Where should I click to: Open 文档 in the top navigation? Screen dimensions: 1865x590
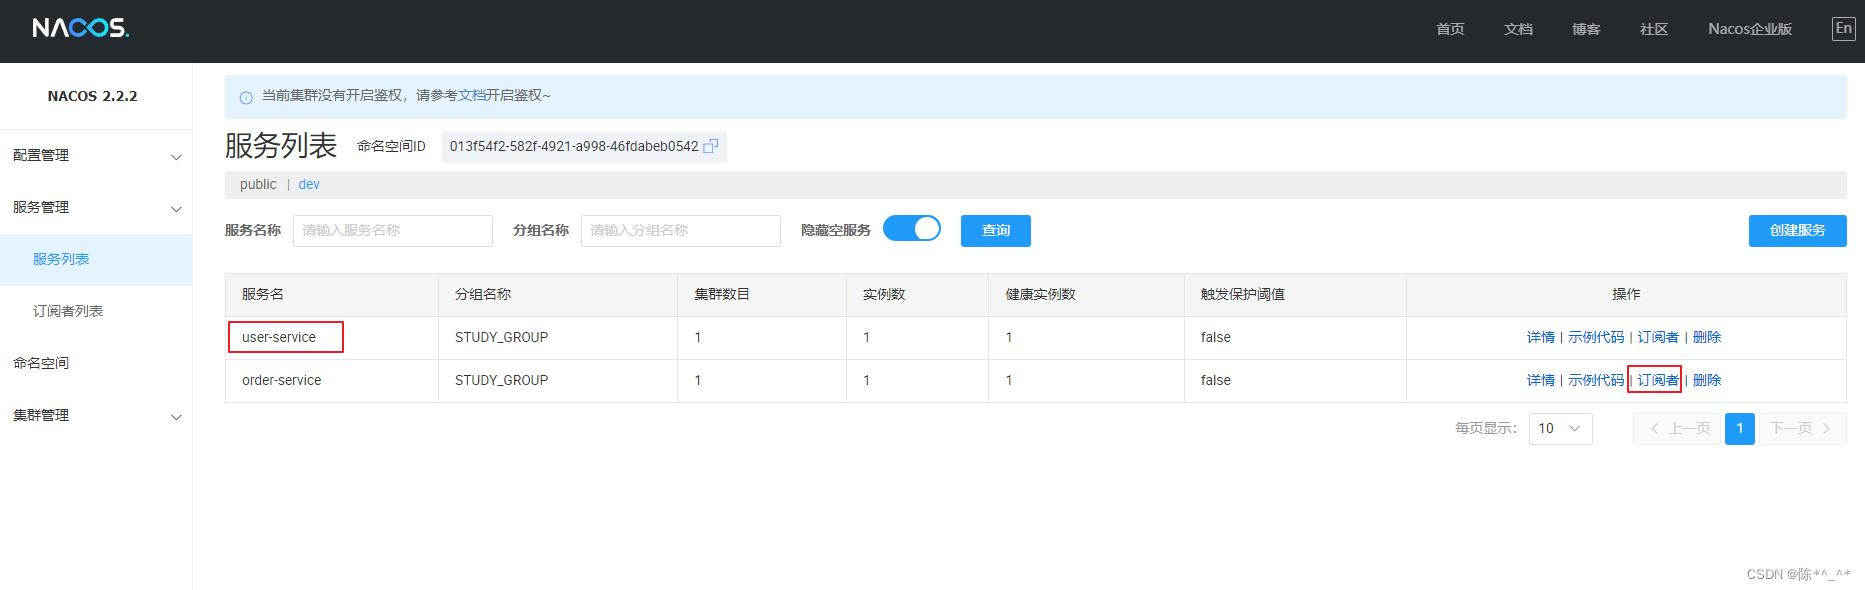click(x=1518, y=29)
